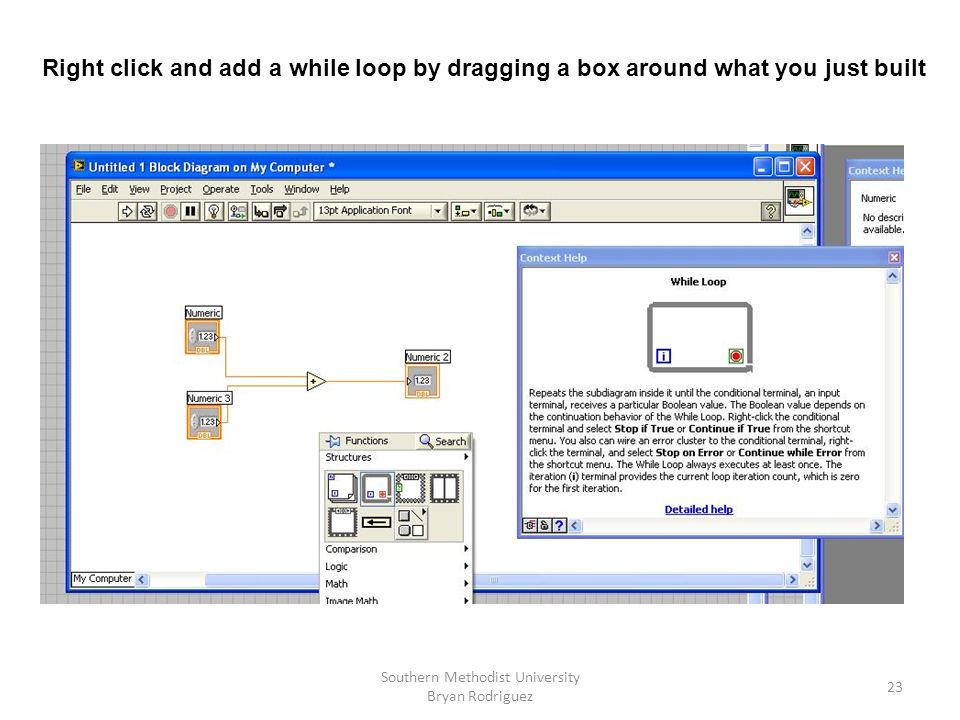
Task: Select the Feedback Node icon
Action: pyautogui.click(x=376, y=523)
